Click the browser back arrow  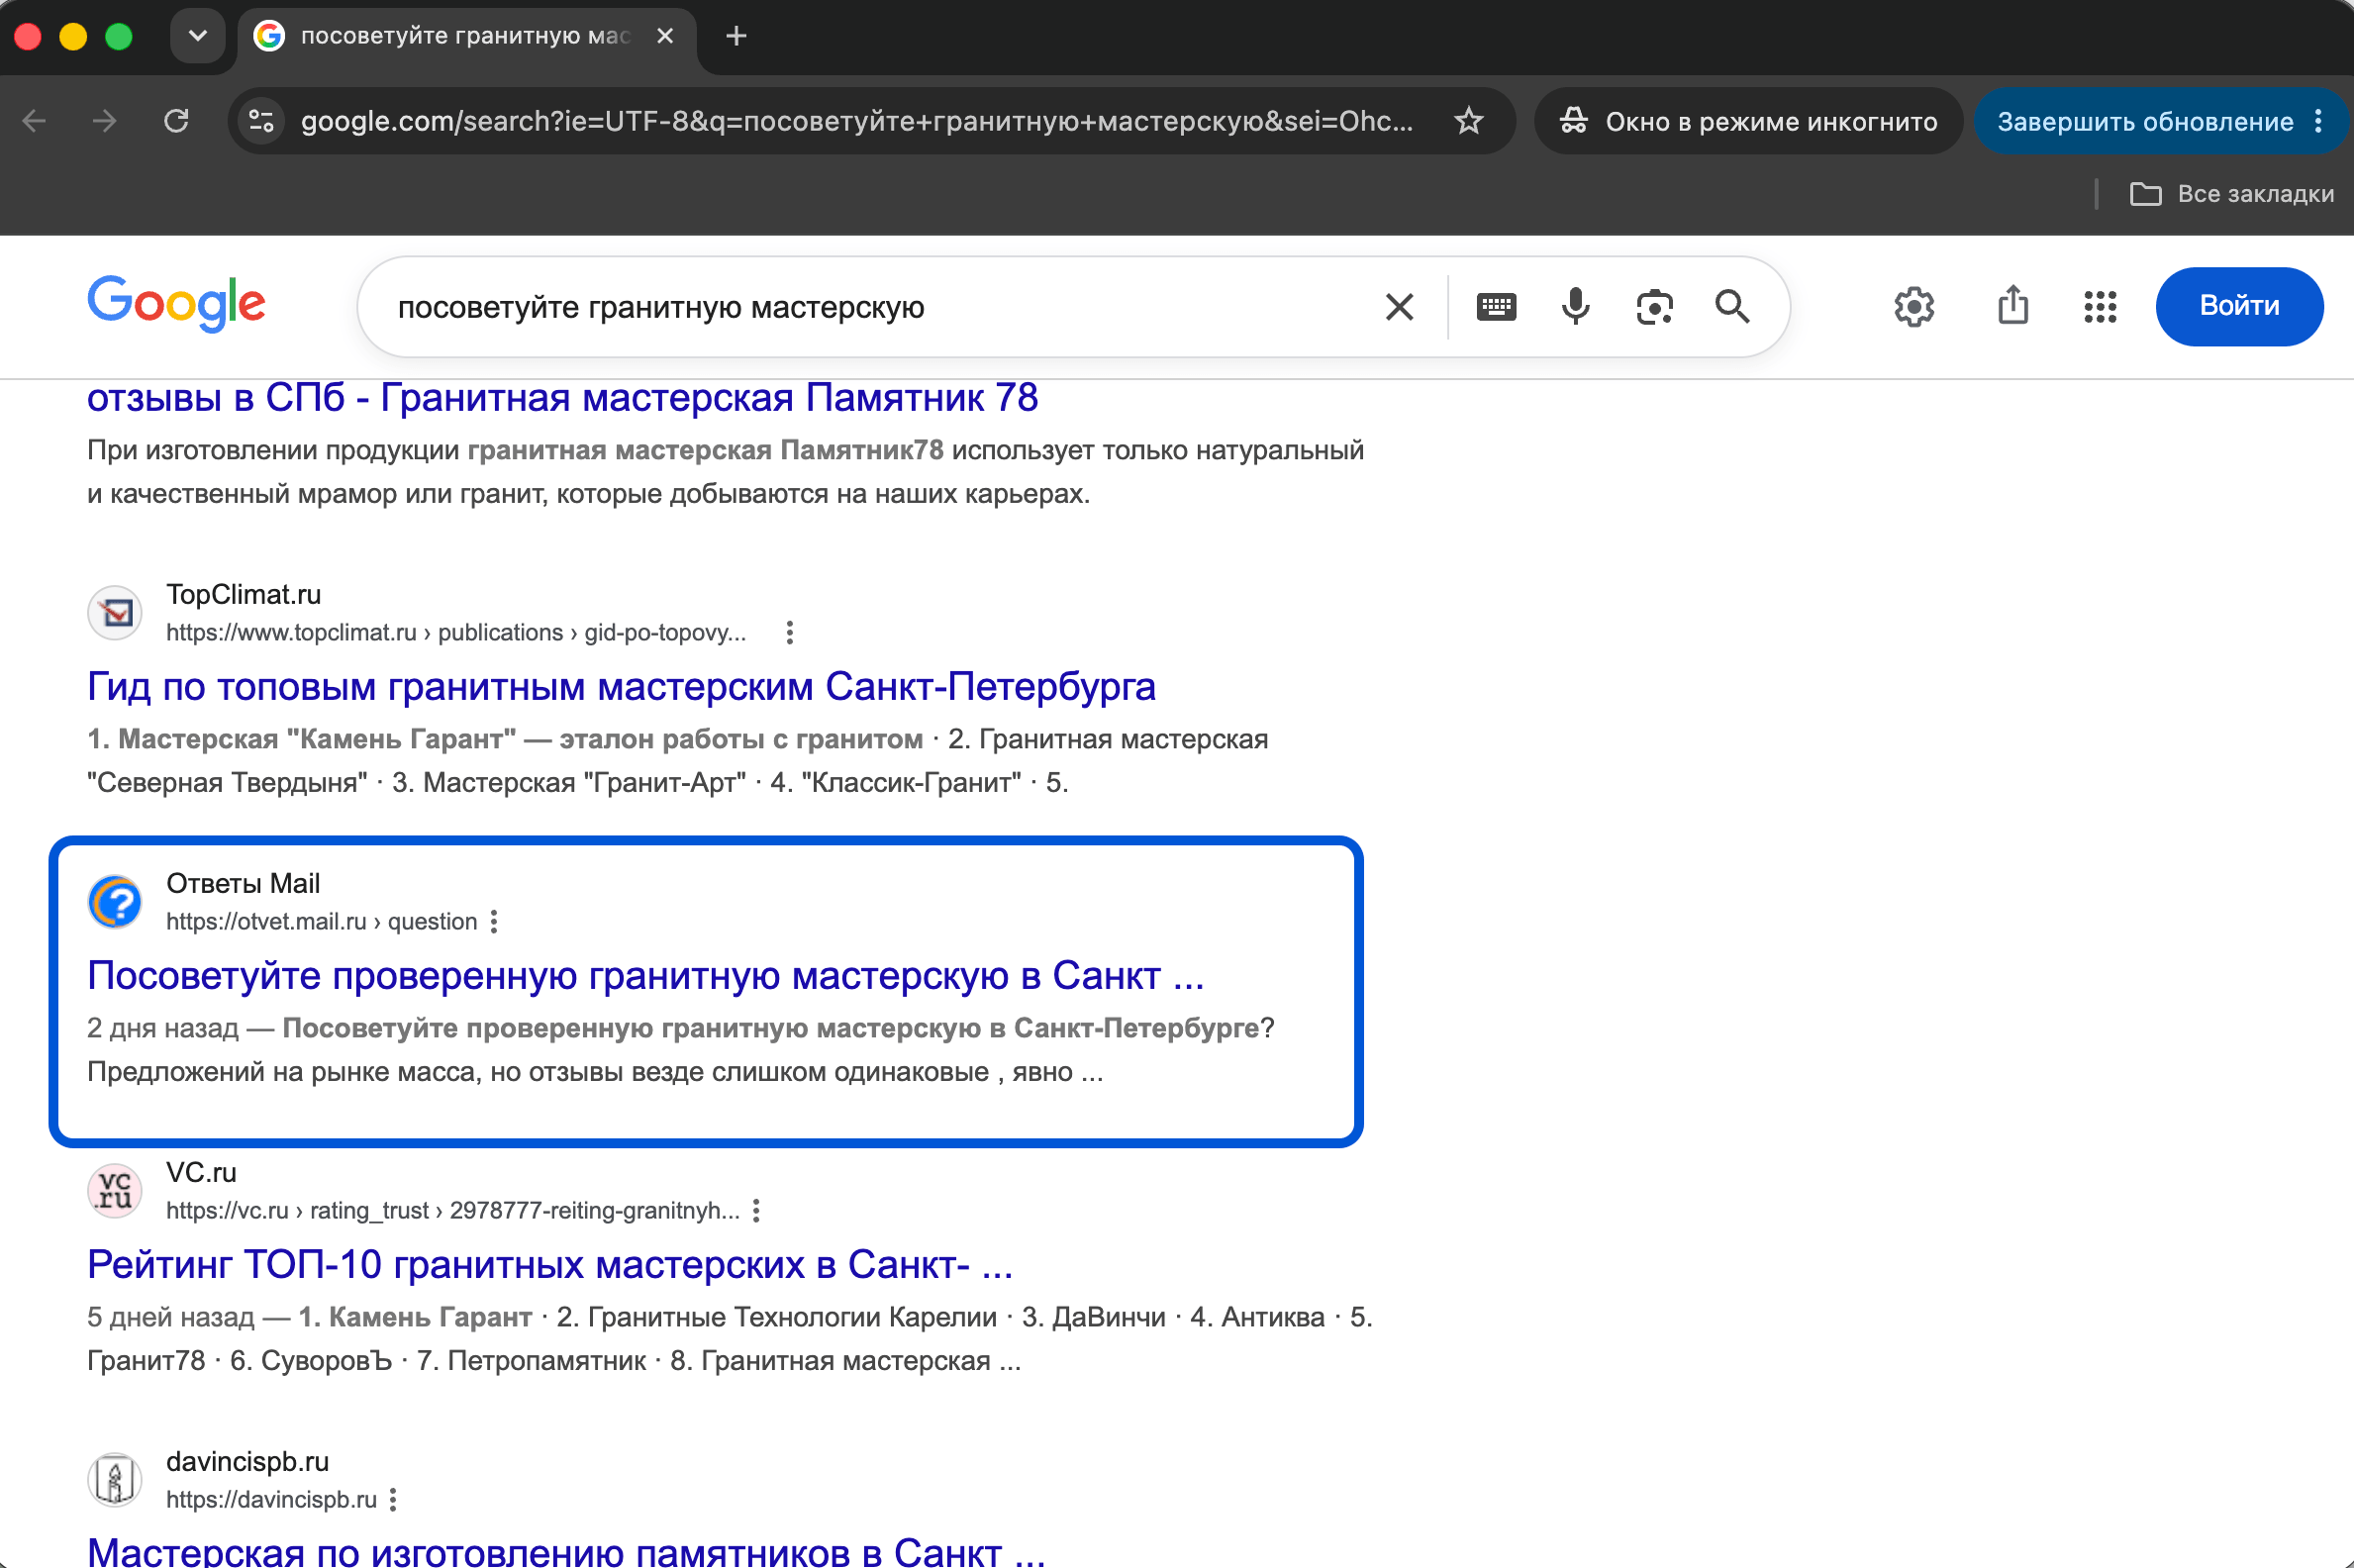point(34,121)
